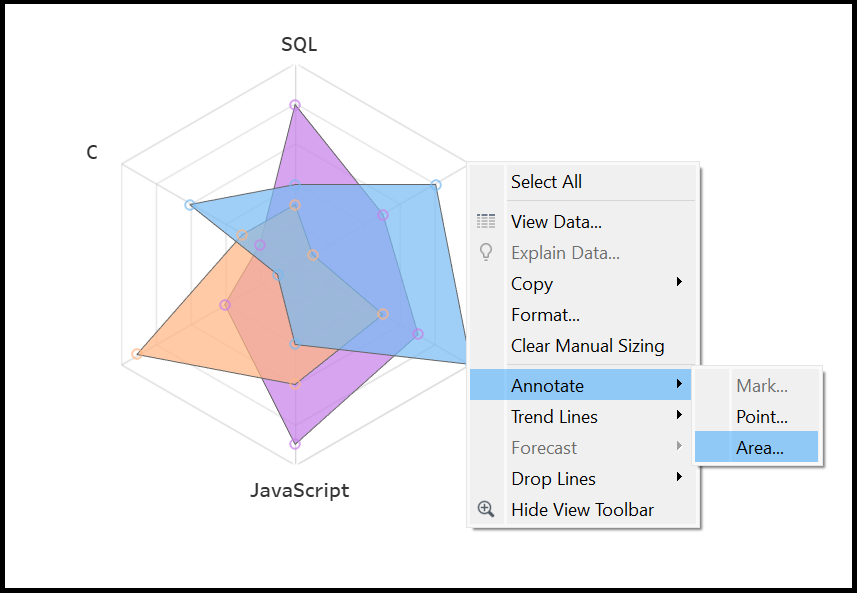The height and width of the screenshot is (594, 857).
Task: Choose Clear Manual Sizing
Action: [587, 346]
